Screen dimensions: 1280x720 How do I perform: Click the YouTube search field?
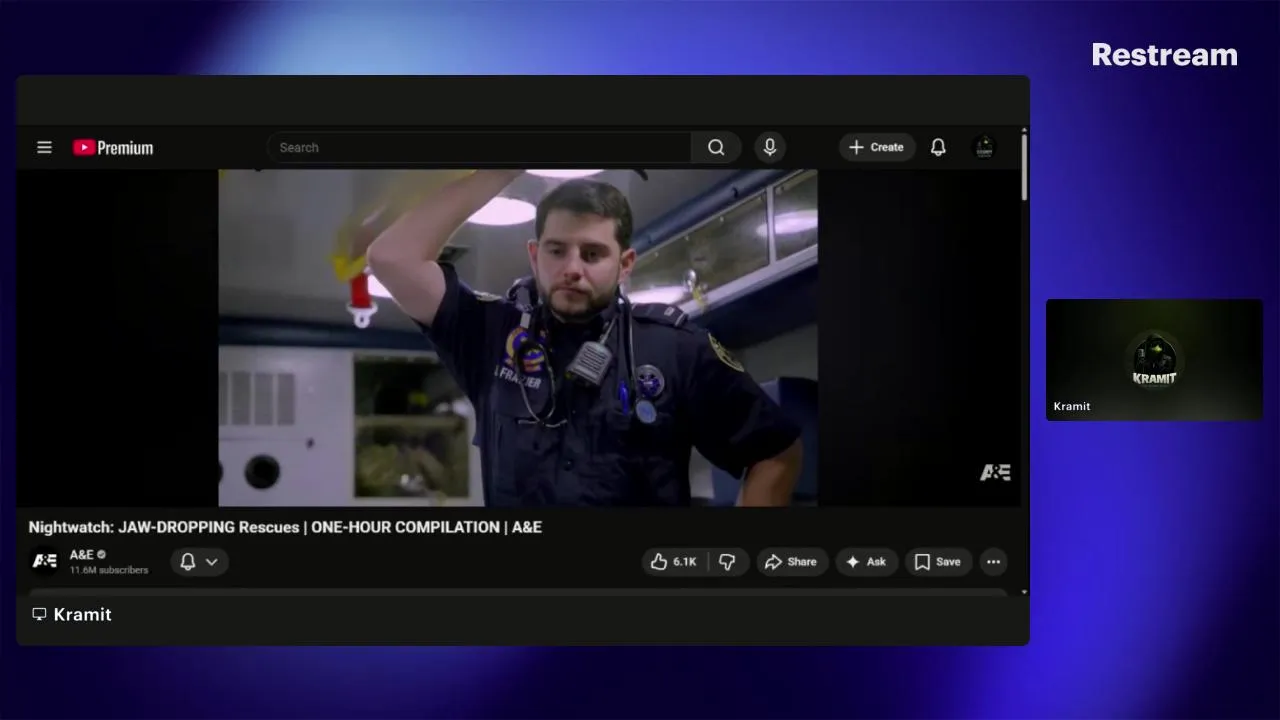pyautogui.click(x=479, y=147)
